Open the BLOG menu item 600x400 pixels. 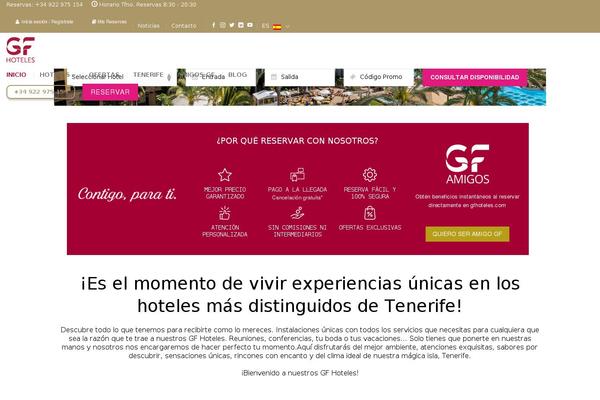coord(238,75)
